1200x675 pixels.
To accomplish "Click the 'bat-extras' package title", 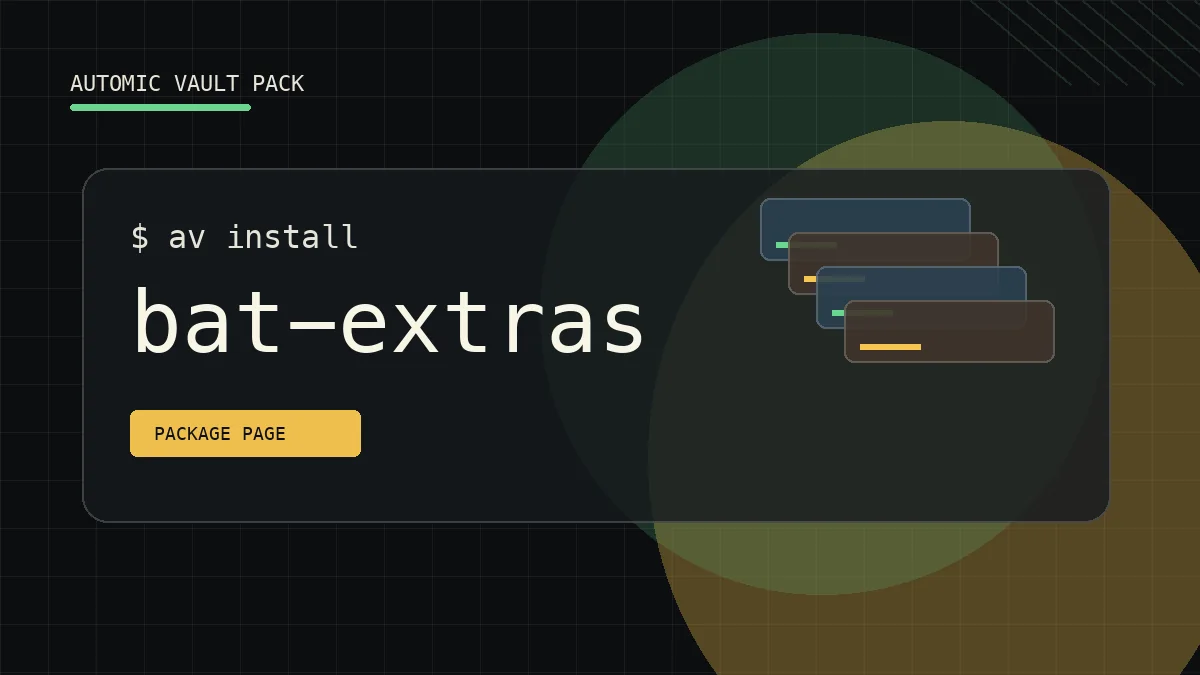I will (389, 322).
